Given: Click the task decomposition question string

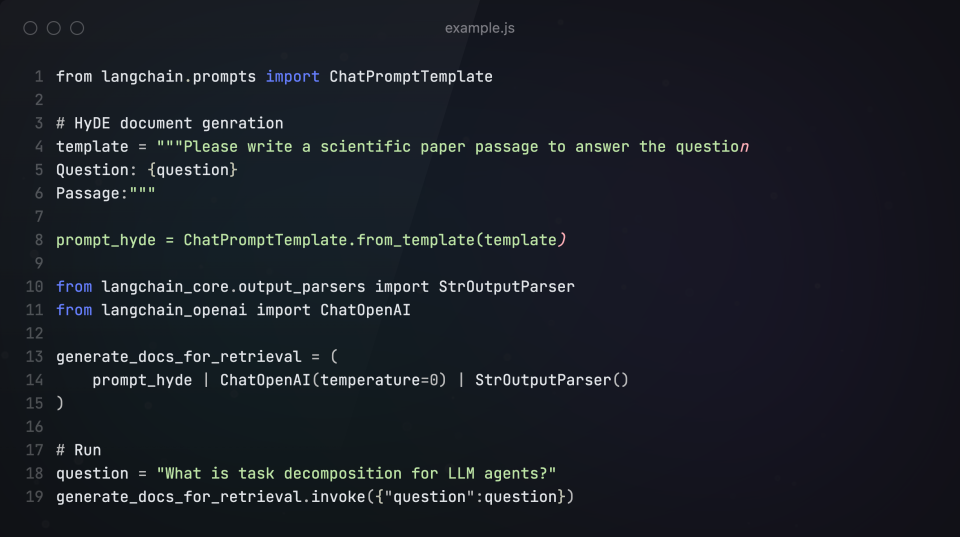Looking at the screenshot, I should coord(356,473).
